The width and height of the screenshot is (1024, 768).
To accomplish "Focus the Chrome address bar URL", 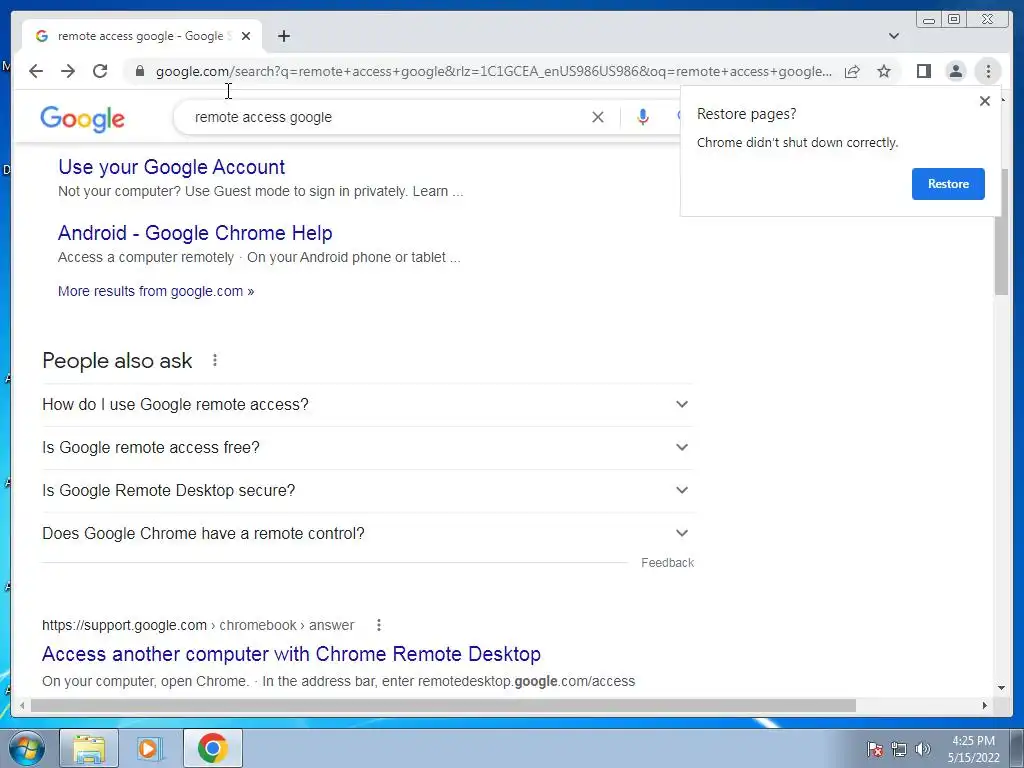I will point(493,71).
